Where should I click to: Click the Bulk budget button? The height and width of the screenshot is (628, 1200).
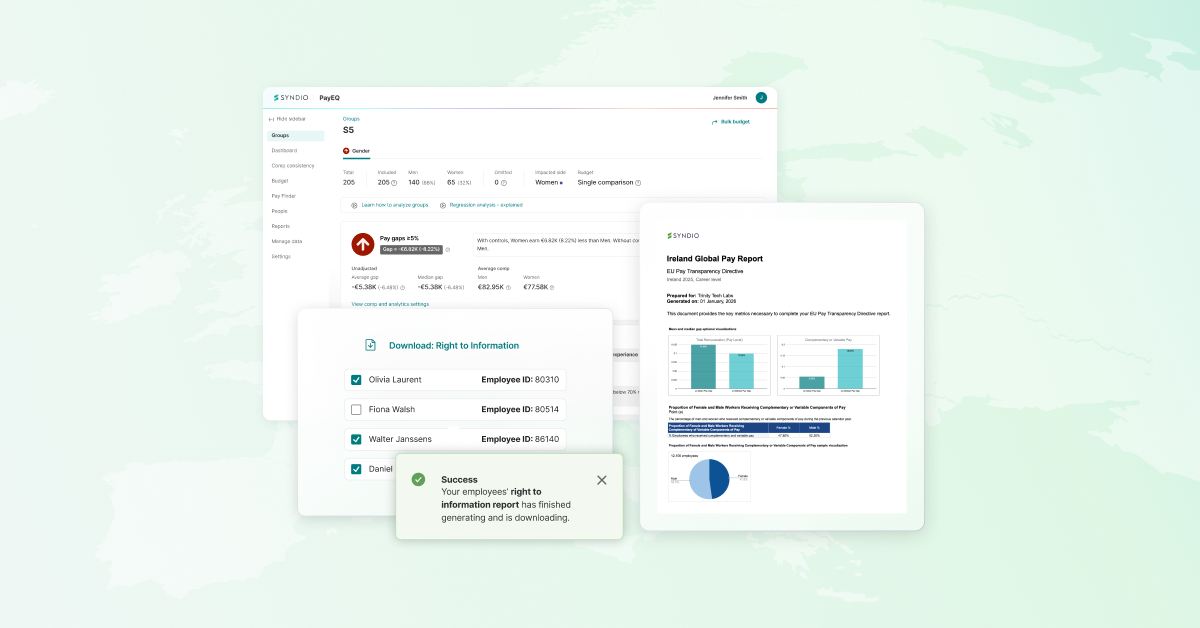click(x=730, y=122)
